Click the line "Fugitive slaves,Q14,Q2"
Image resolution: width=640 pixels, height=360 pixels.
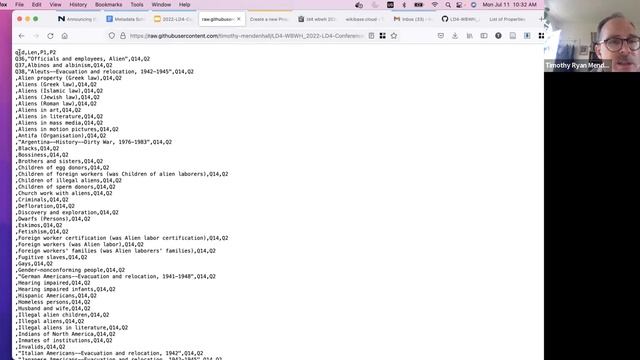coord(51,257)
